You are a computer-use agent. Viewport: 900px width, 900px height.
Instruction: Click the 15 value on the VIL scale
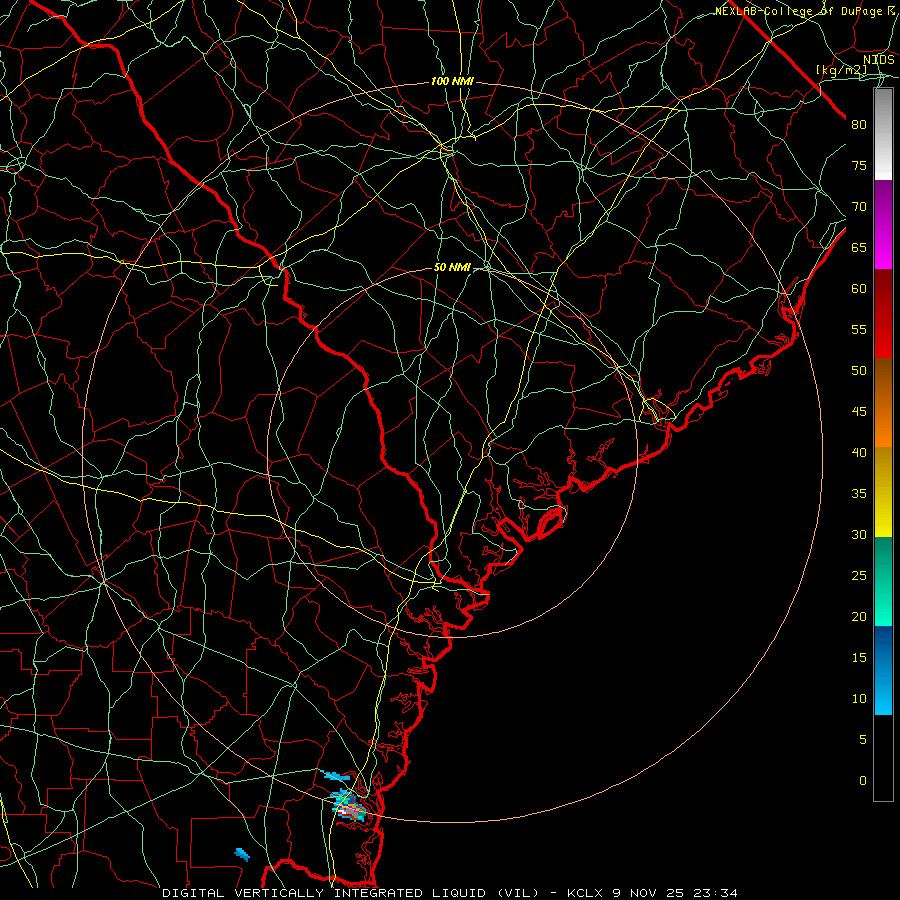click(x=859, y=657)
